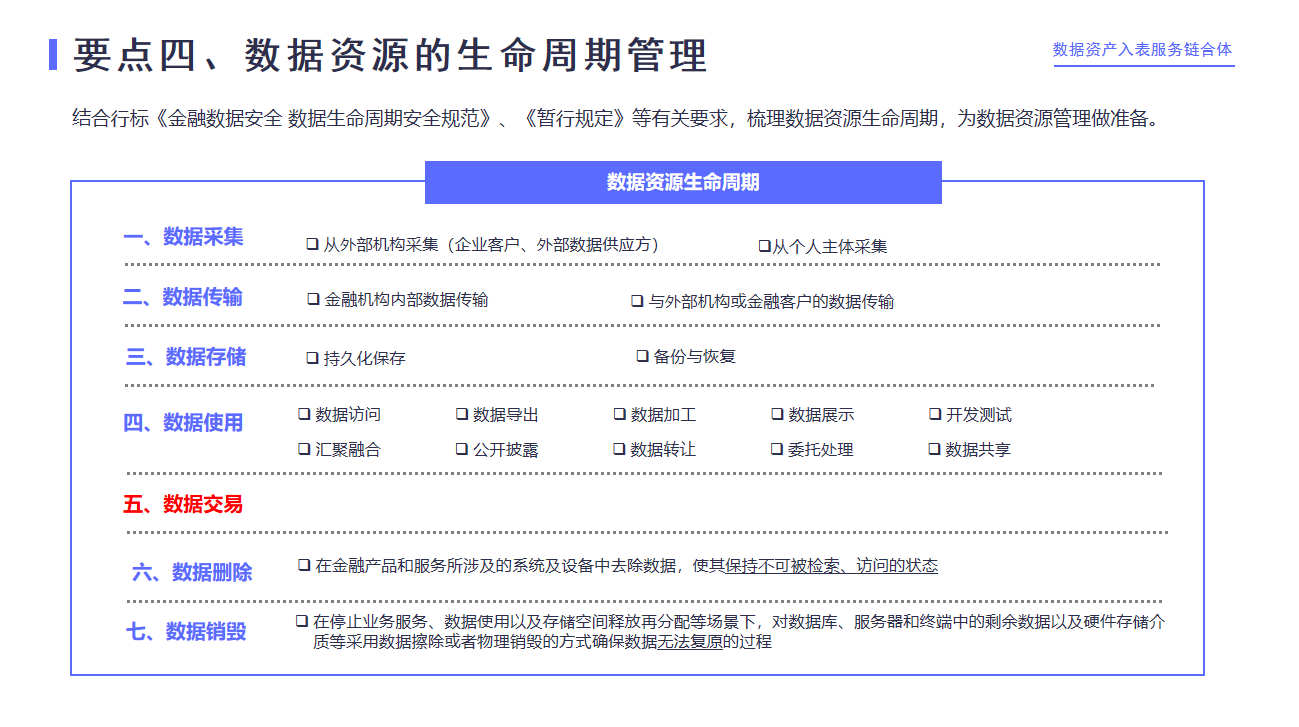This screenshot has width=1299, height=727.
Task: Select the 金融机构内部数据传输 checkbox
Action: 314,299
